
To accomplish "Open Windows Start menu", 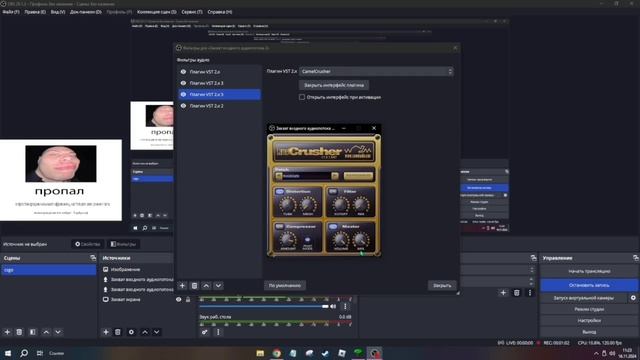I will tap(7, 353).
